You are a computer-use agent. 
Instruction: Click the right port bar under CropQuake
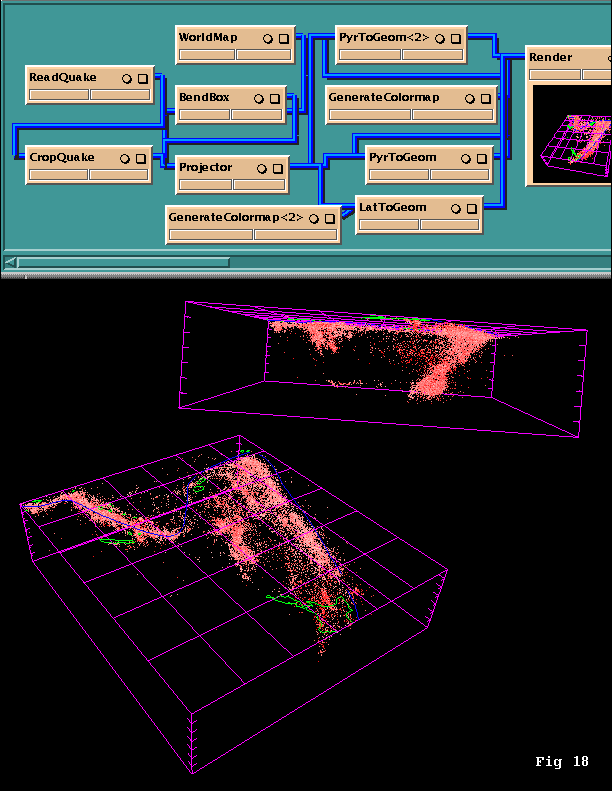pos(118,175)
